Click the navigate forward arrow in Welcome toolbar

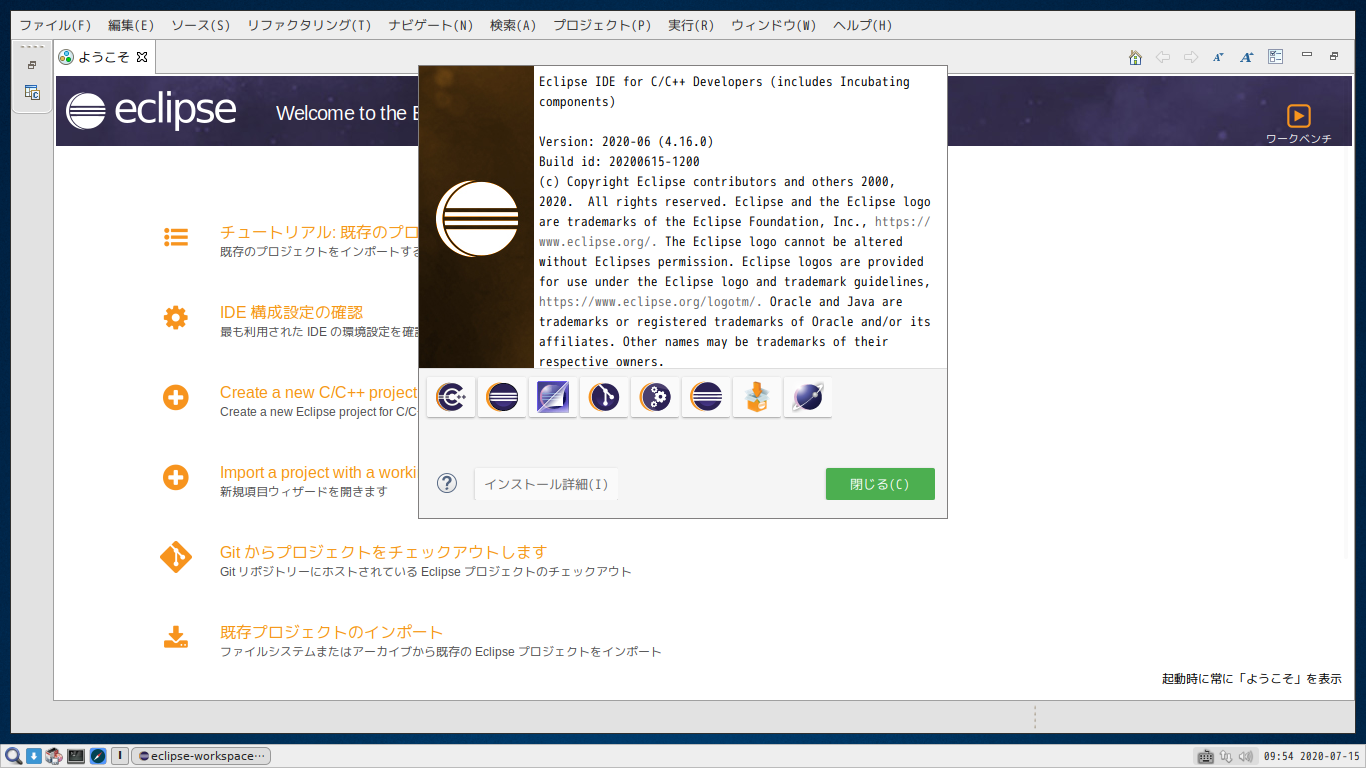(1190, 57)
